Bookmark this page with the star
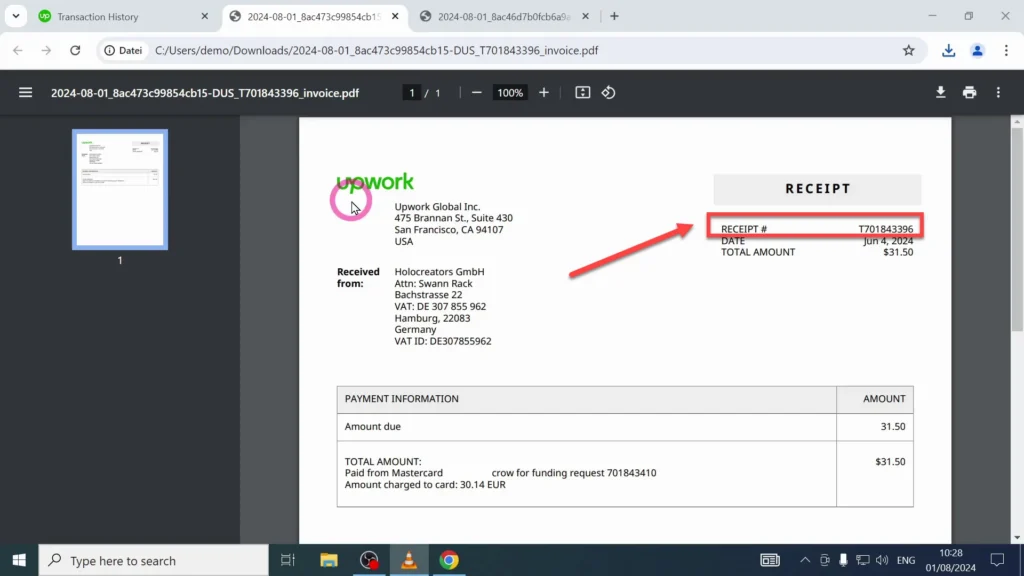 [x=908, y=50]
